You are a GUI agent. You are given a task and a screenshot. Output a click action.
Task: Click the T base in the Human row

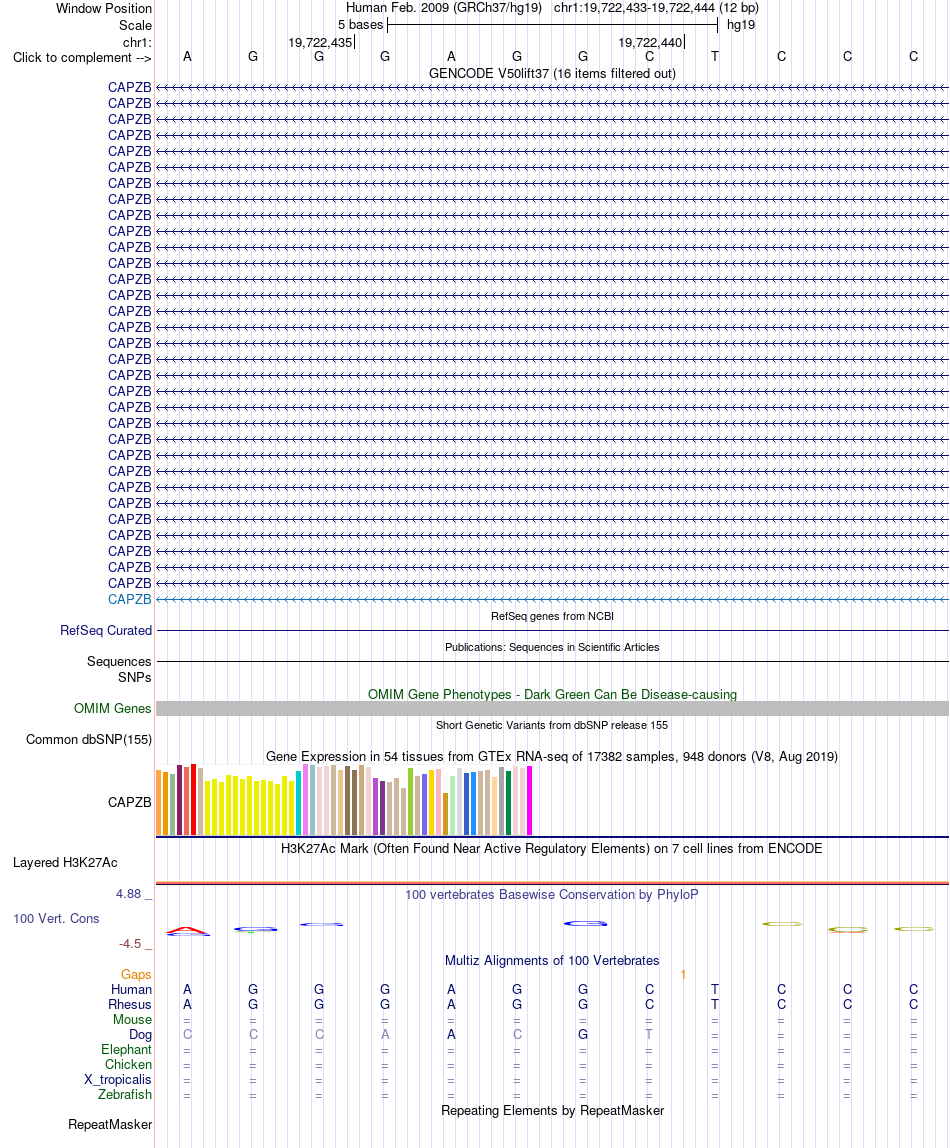point(715,990)
